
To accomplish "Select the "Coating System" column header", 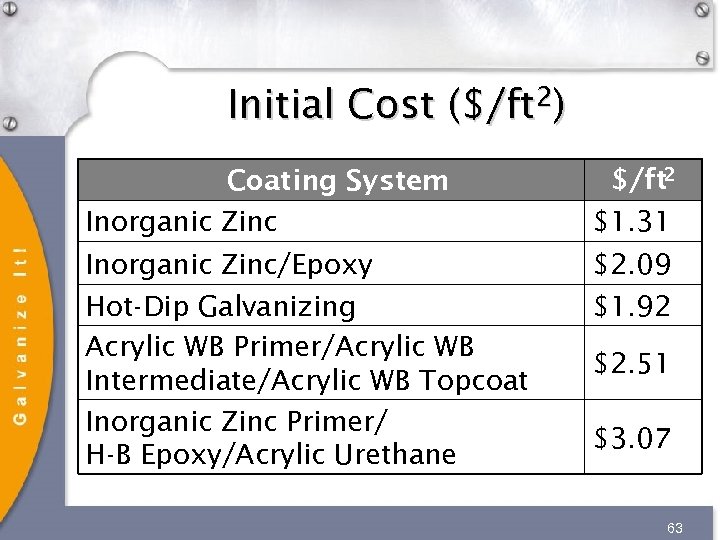I will point(337,181).
